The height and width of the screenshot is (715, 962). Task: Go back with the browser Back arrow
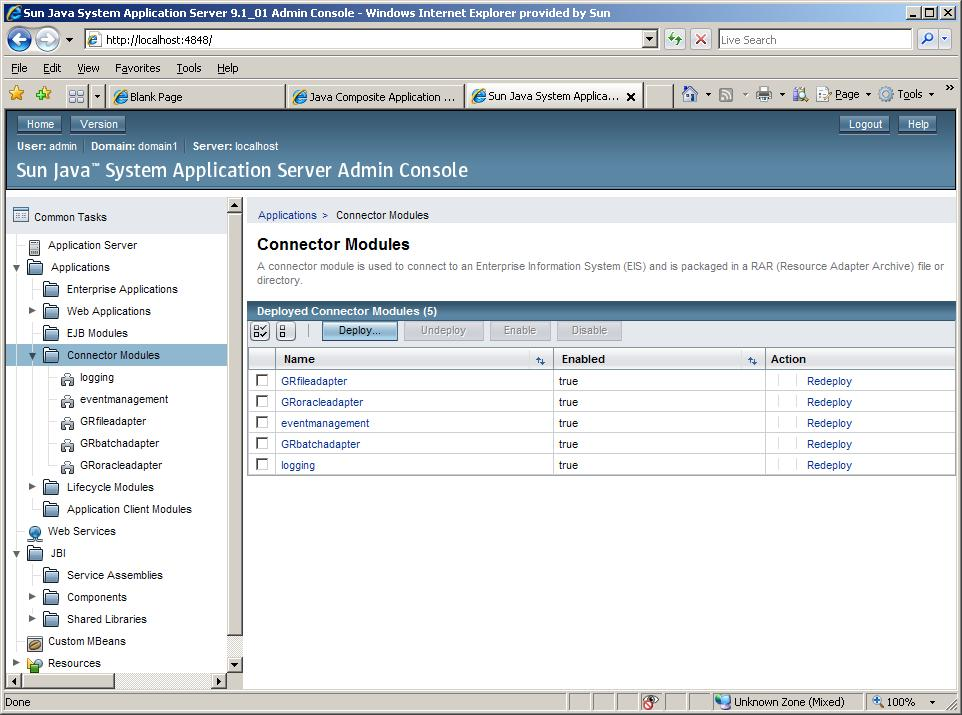[19, 40]
